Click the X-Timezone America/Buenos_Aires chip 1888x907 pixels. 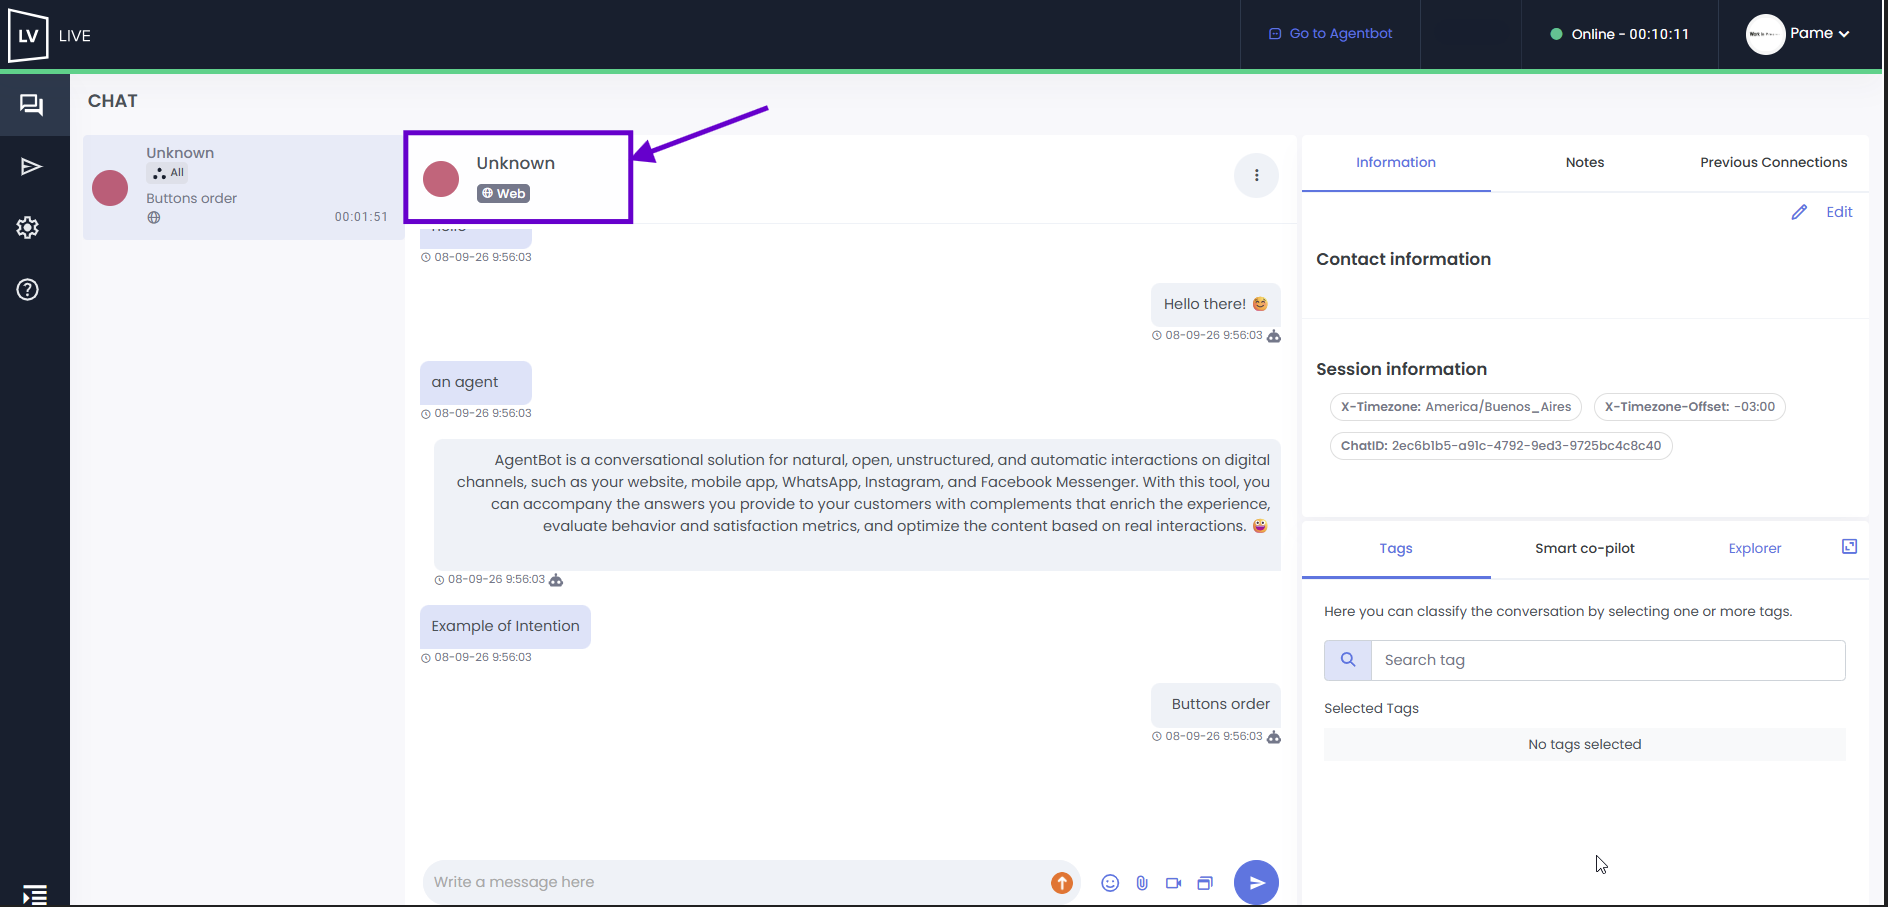point(1456,407)
